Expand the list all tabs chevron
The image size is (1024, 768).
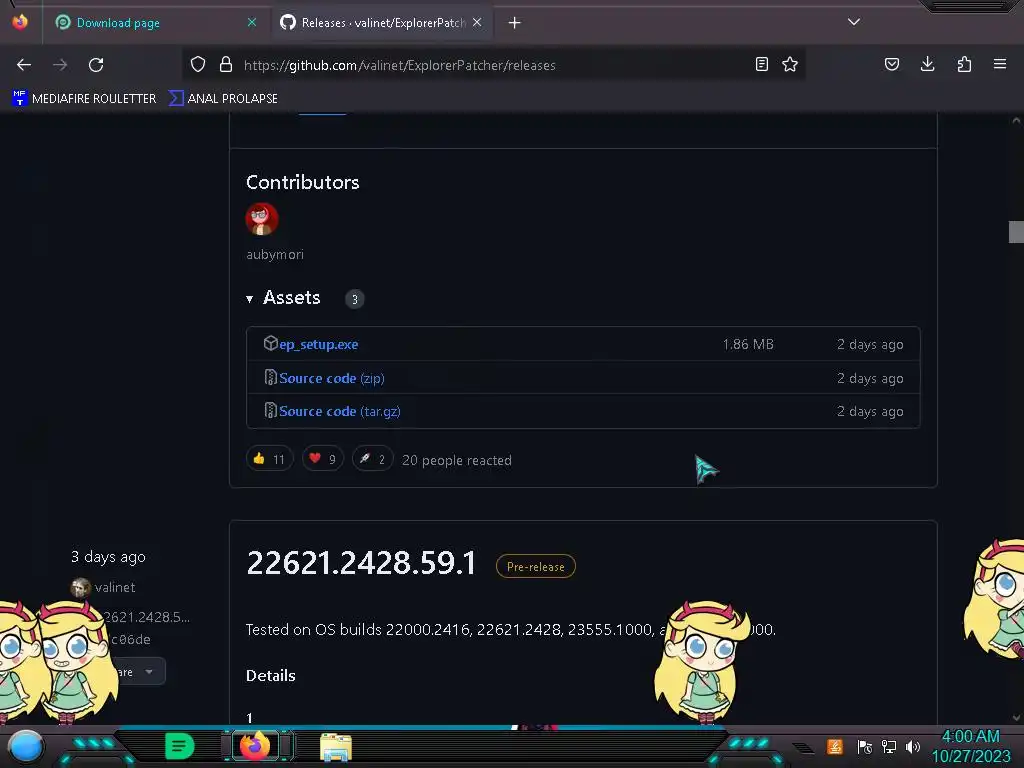click(x=854, y=22)
